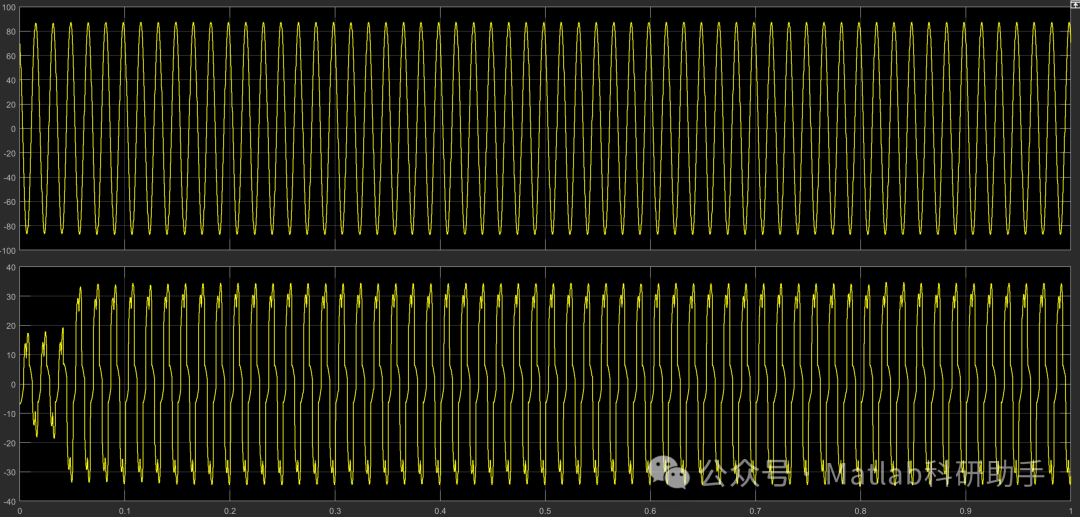This screenshot has height=517, width=1080.
Task: Click the 0.2 time axis tick label
Action: (230, 511)
